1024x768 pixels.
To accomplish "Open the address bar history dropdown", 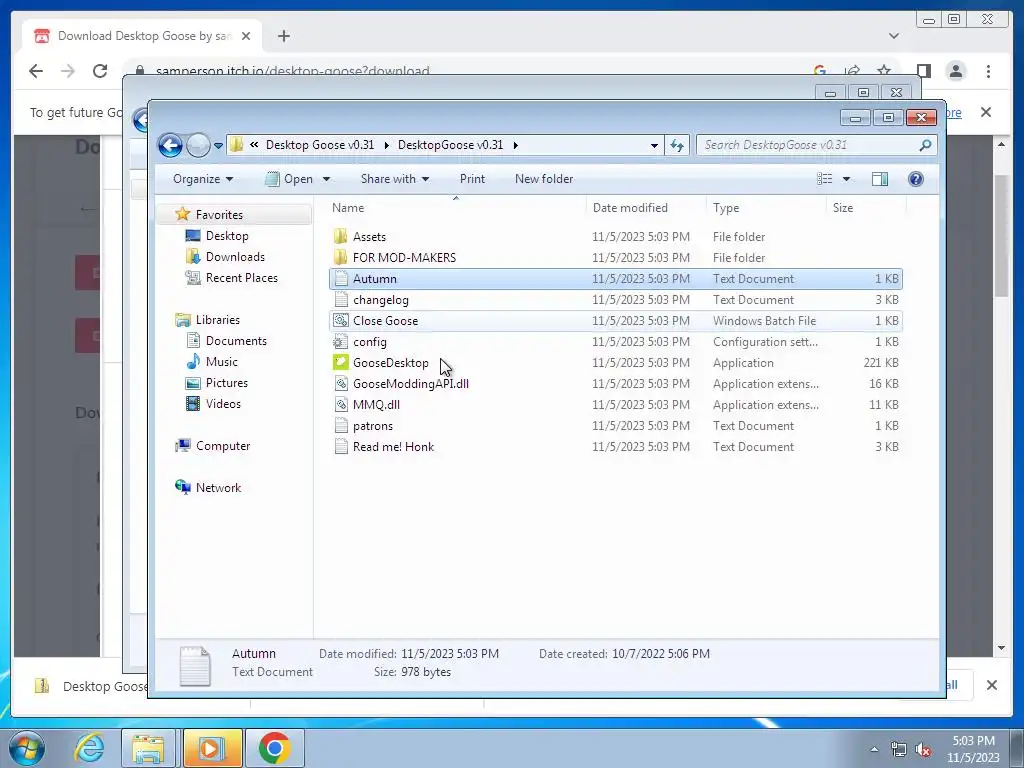I will pos(654,146).
